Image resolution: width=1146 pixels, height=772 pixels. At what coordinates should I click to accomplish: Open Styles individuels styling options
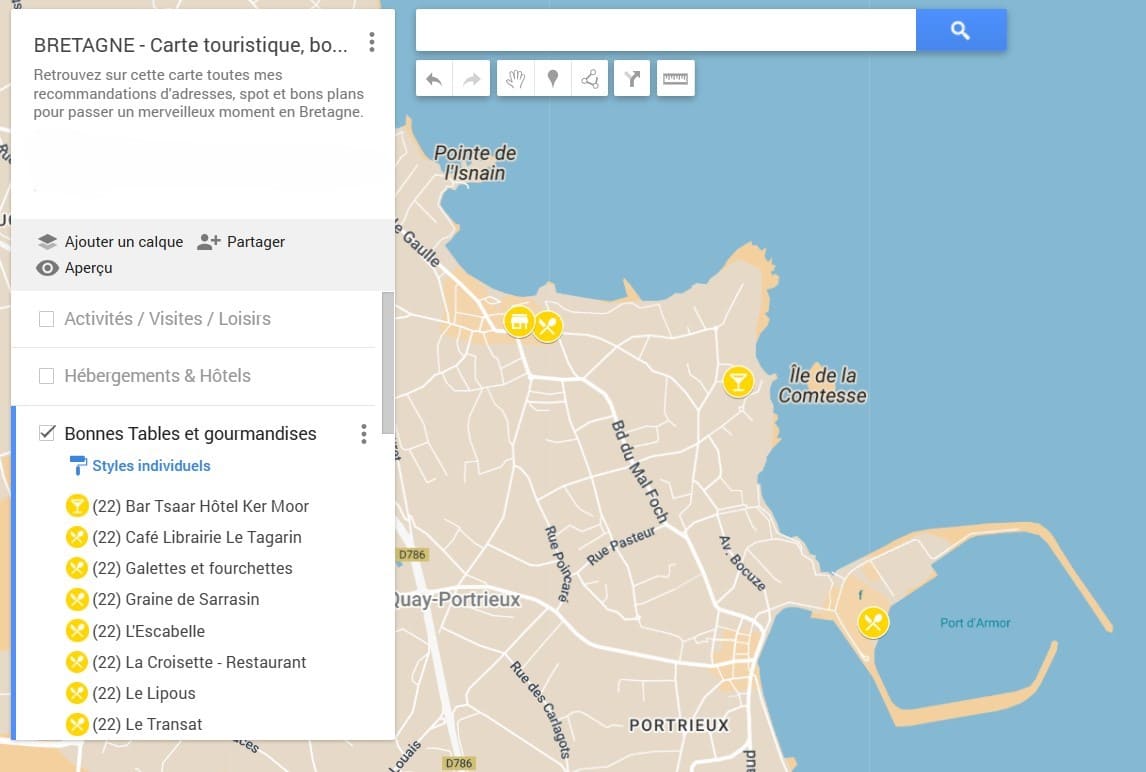151,466
